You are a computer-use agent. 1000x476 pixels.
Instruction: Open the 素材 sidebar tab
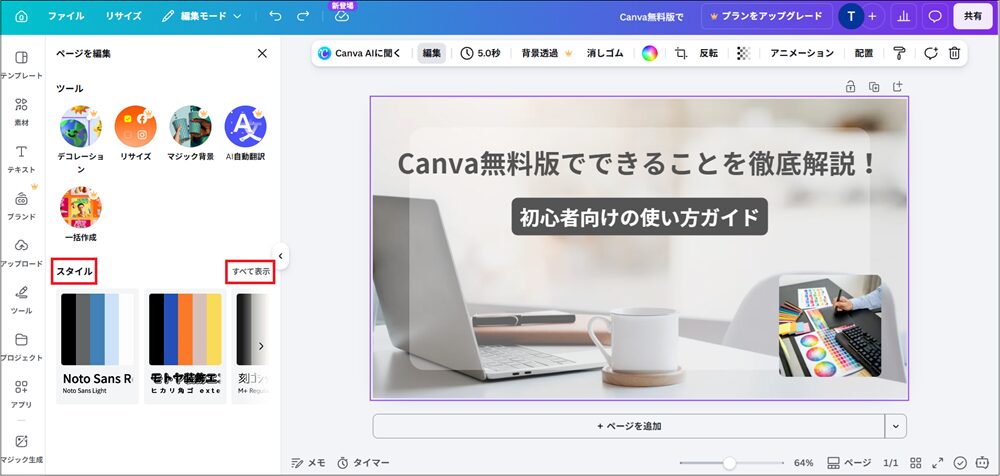(22, 112)
